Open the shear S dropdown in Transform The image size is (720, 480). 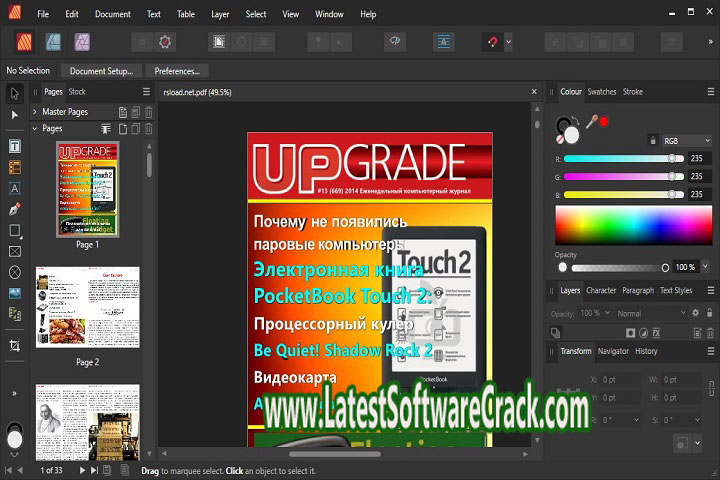click(697, 420)
